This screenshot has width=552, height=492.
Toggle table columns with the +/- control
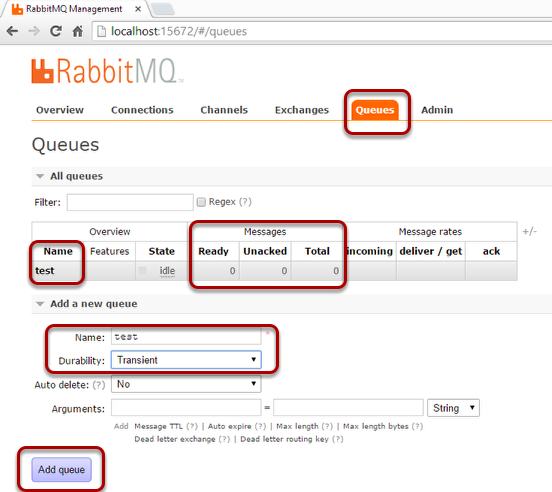[x=529, y=232]
